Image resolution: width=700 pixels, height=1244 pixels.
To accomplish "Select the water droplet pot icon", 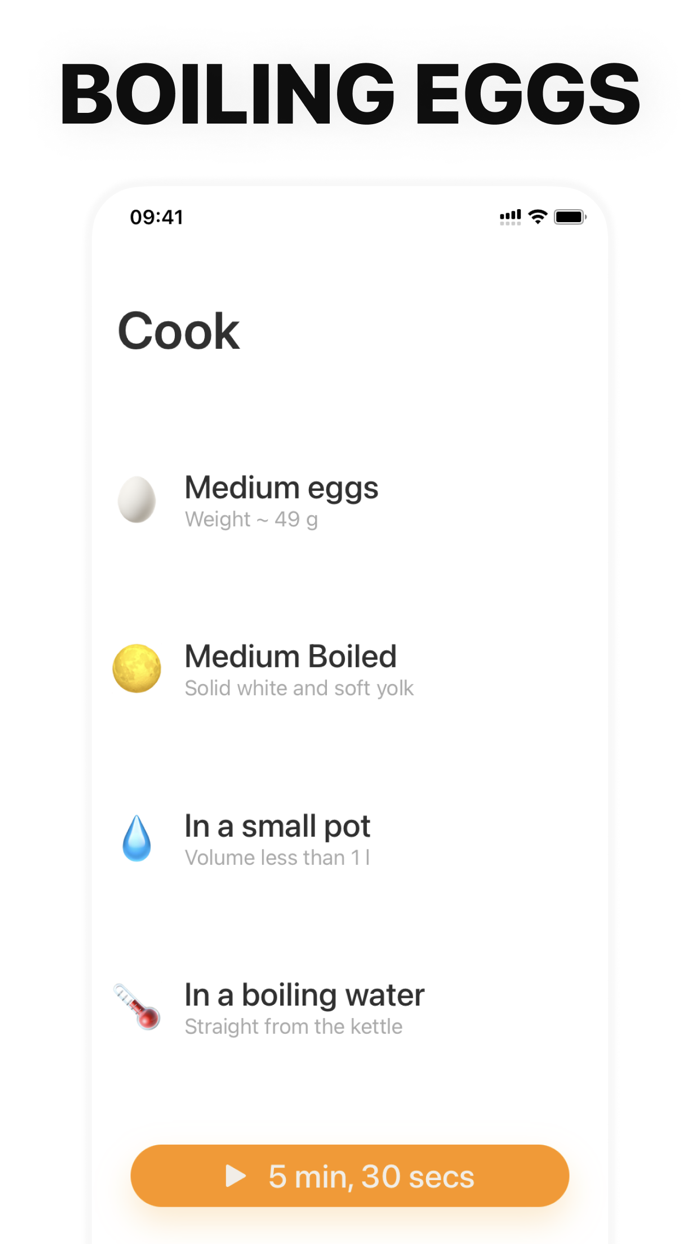I will (x=136, y=838).
